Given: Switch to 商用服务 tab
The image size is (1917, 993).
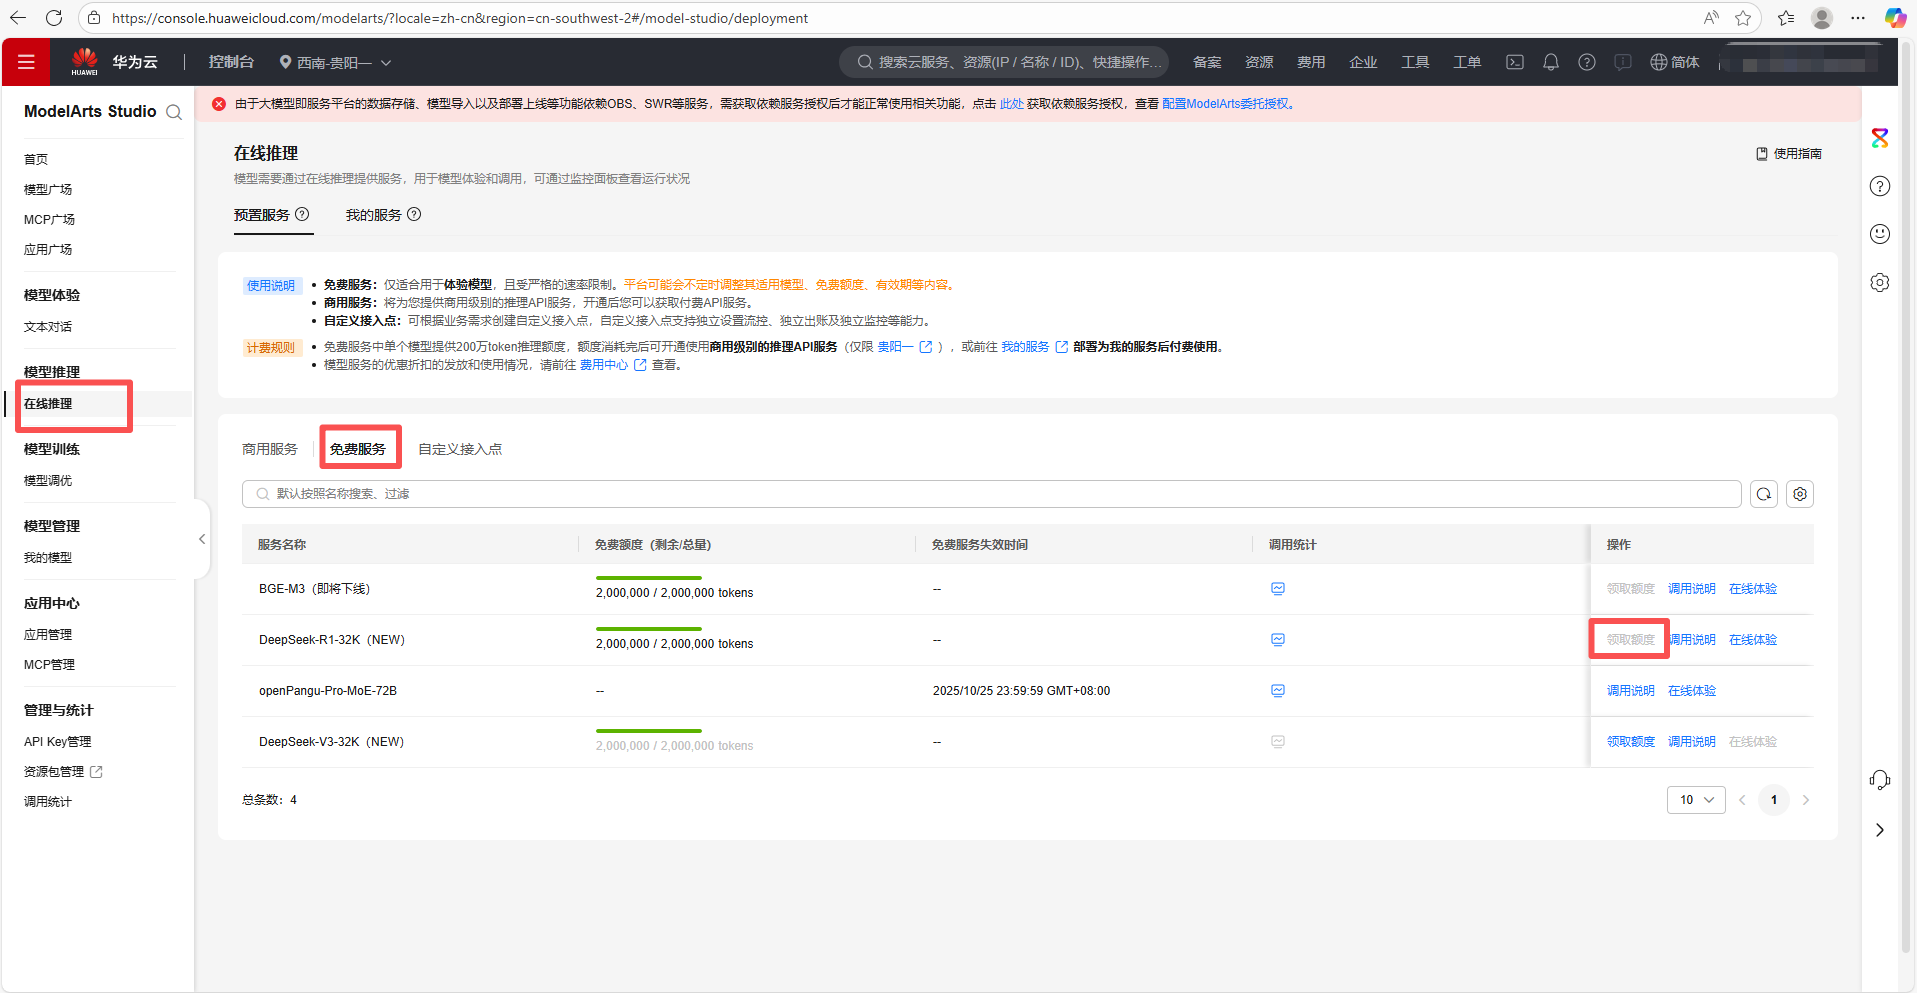Looking at the screenshot, I should point(270,449).
